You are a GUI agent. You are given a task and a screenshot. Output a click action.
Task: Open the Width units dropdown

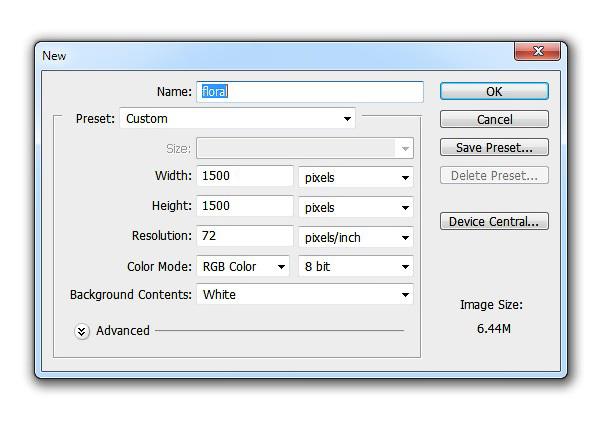pos(356,177)
